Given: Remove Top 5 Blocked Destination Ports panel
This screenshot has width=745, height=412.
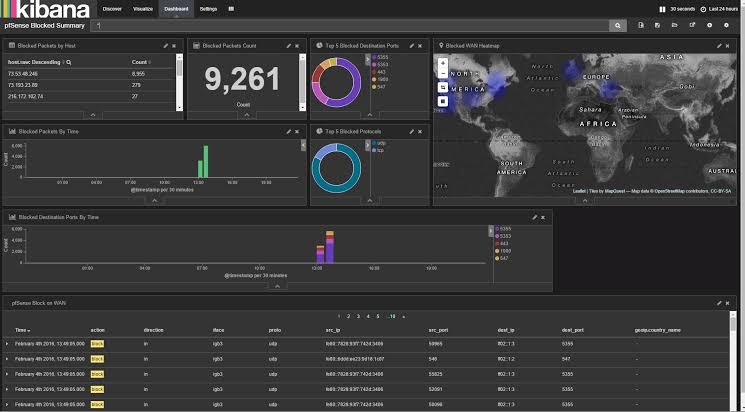Looking at the screenshot, I should click(420, 46).
